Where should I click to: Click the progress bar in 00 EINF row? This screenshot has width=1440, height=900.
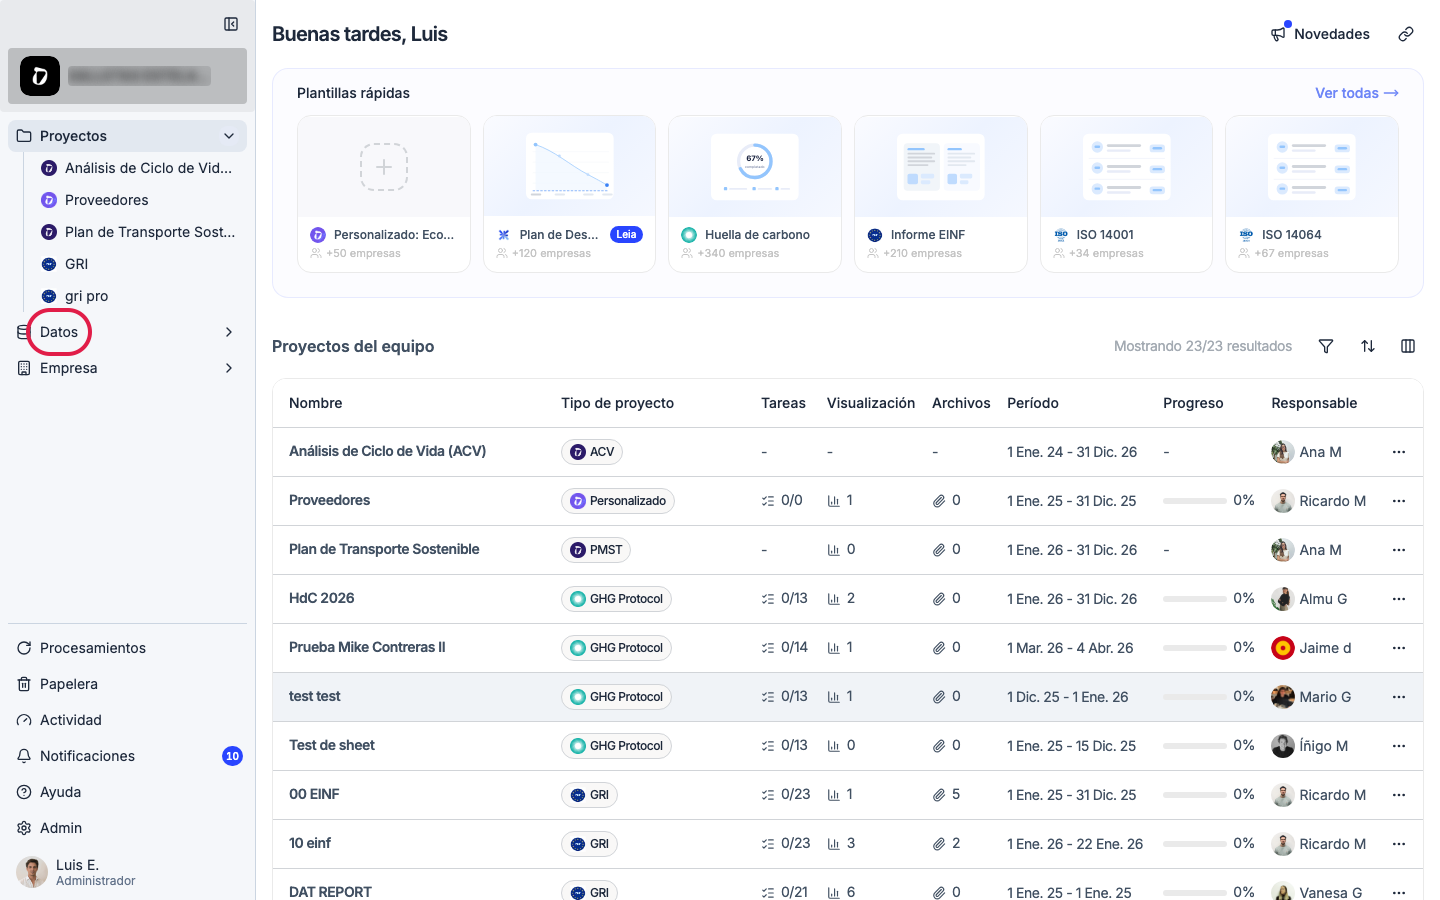pyautogui.click(x=1195, y=795)
